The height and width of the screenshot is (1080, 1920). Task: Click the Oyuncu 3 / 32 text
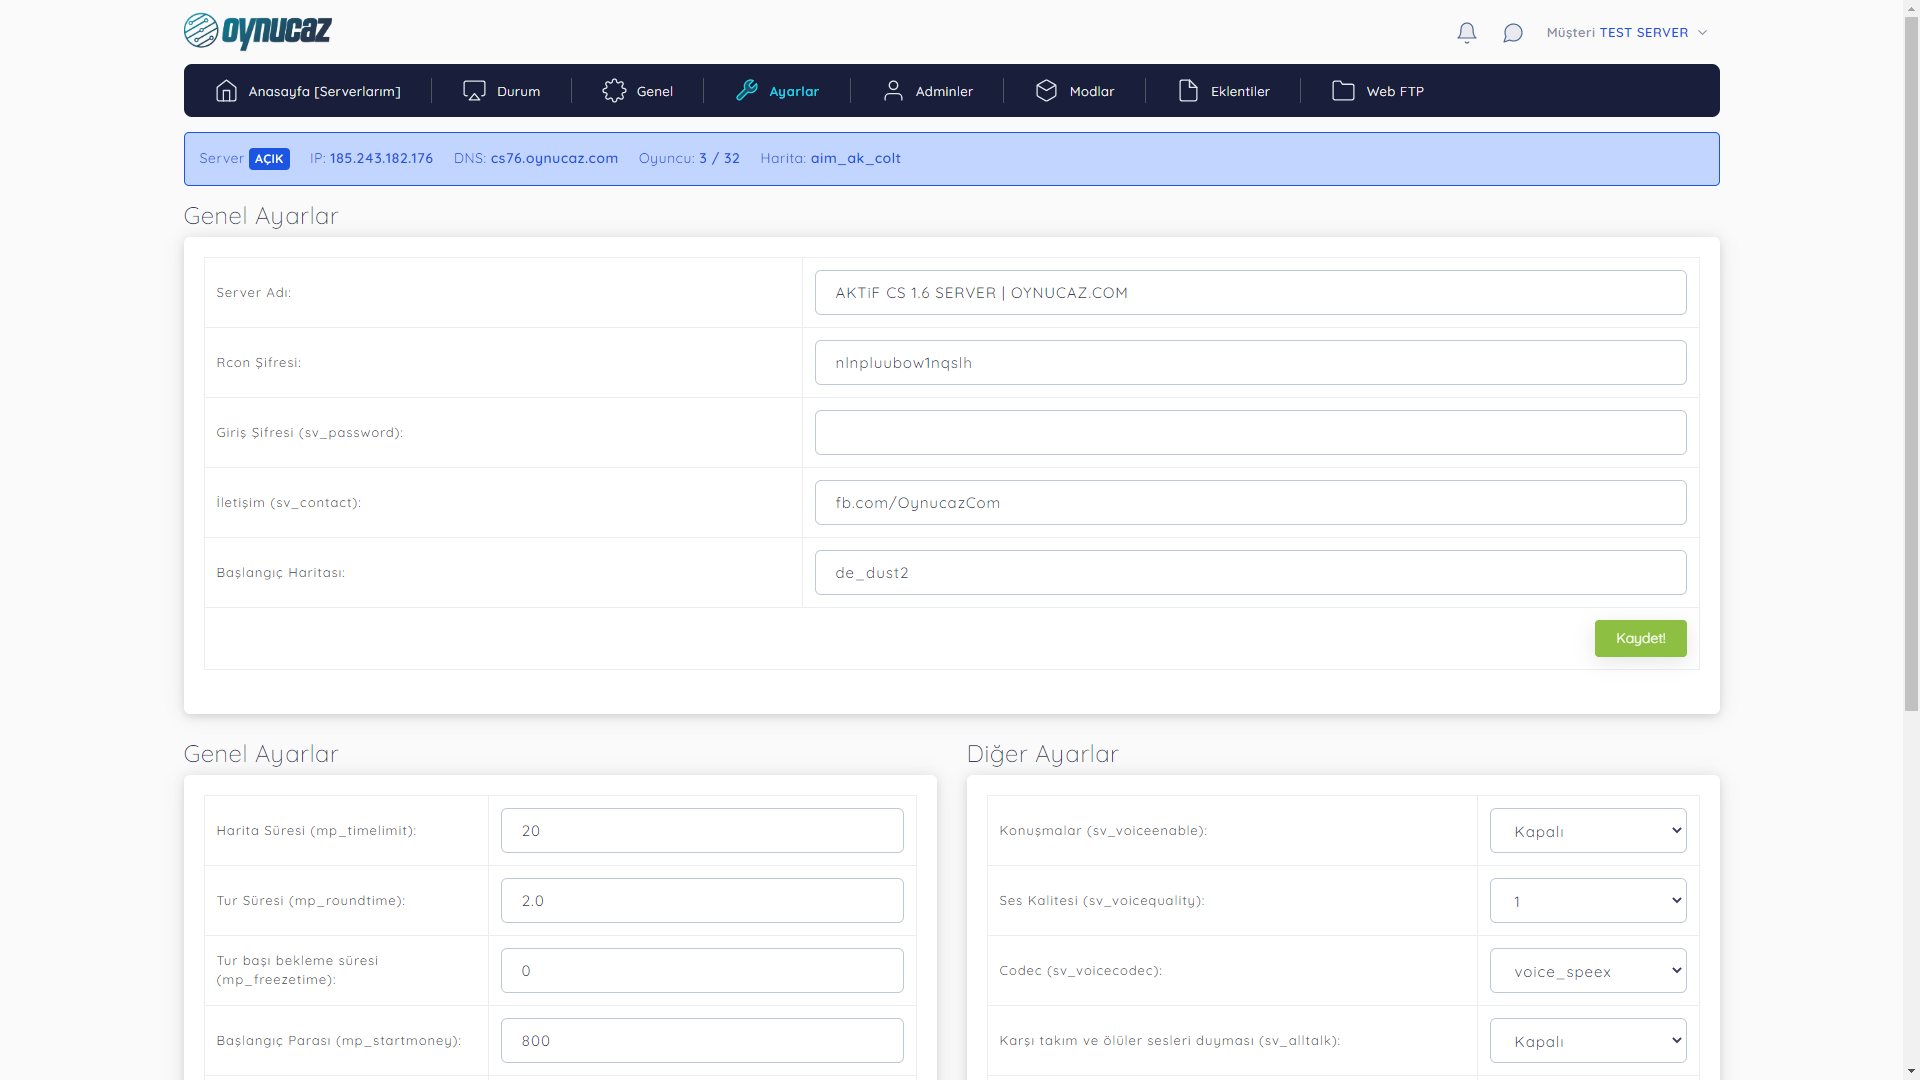(689, 158)
